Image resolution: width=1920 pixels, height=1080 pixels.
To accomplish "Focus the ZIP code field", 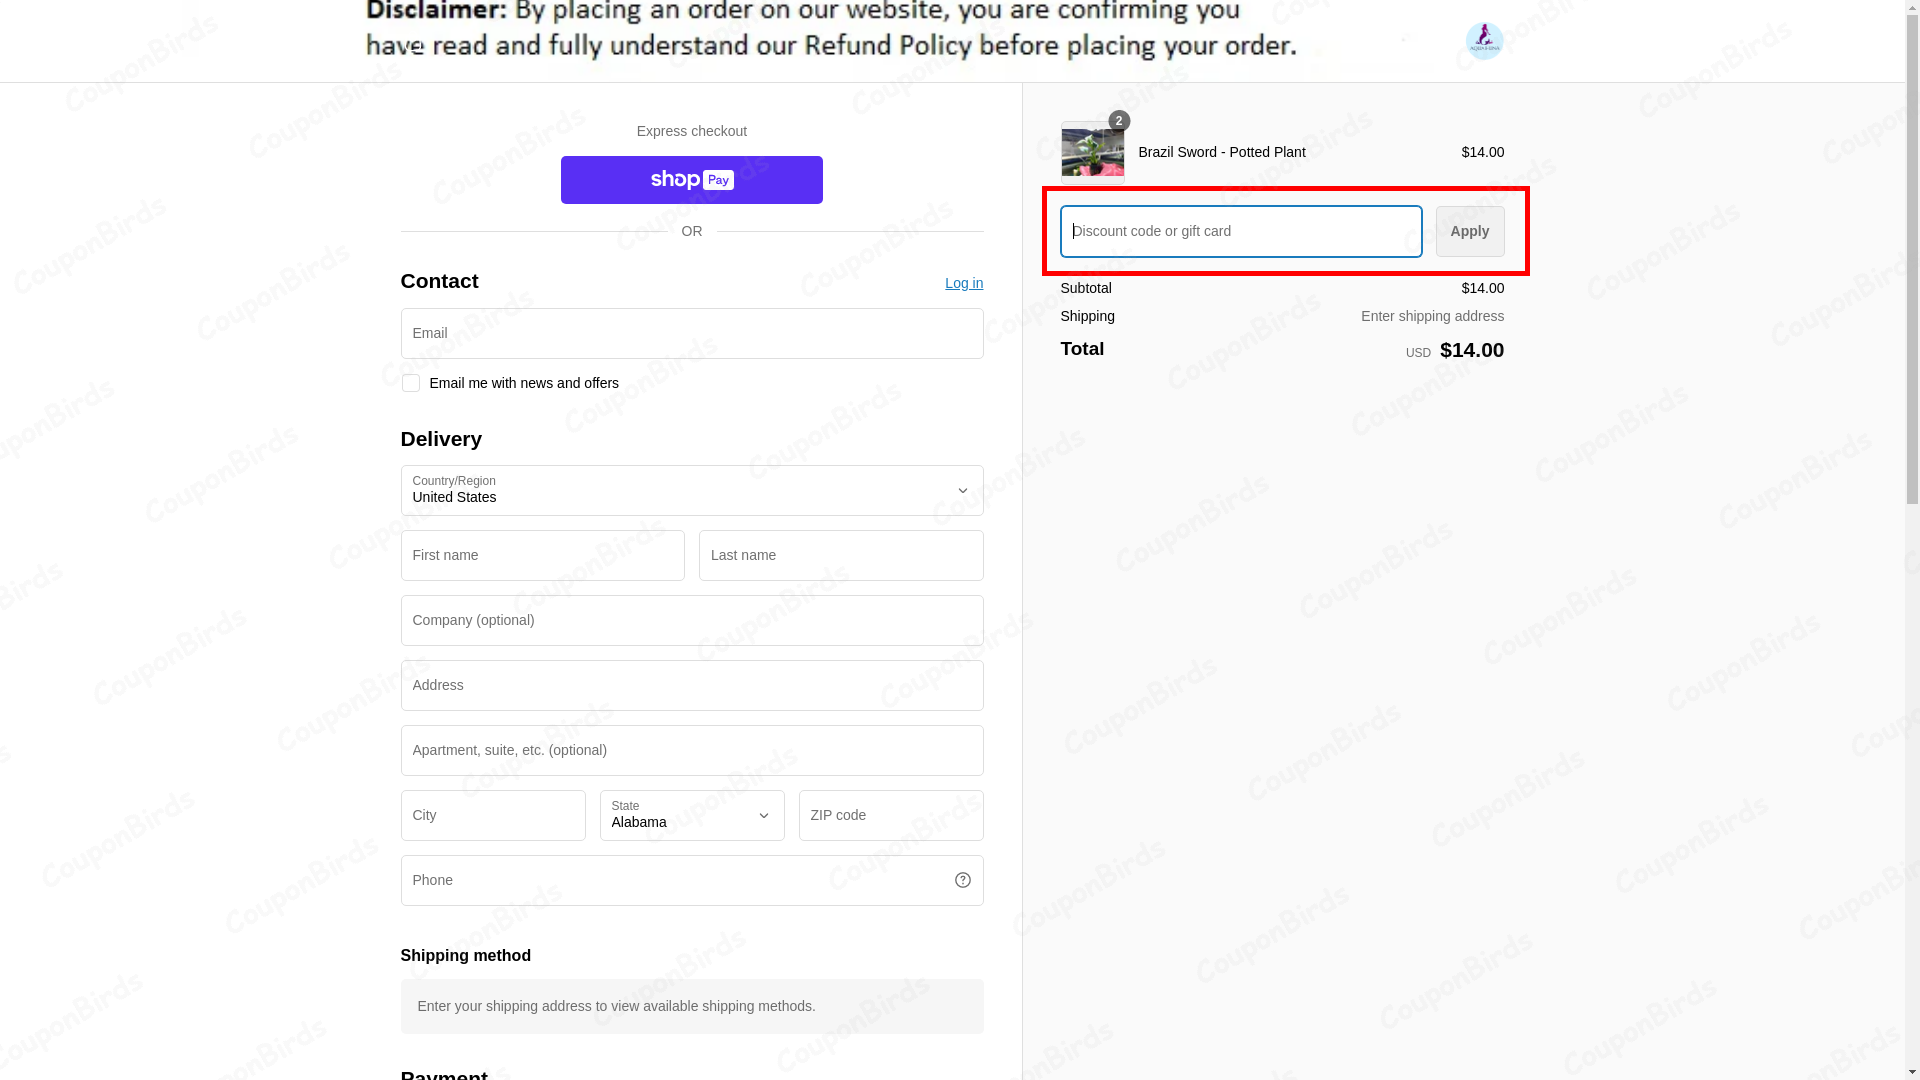I will [x=890, y=815].
